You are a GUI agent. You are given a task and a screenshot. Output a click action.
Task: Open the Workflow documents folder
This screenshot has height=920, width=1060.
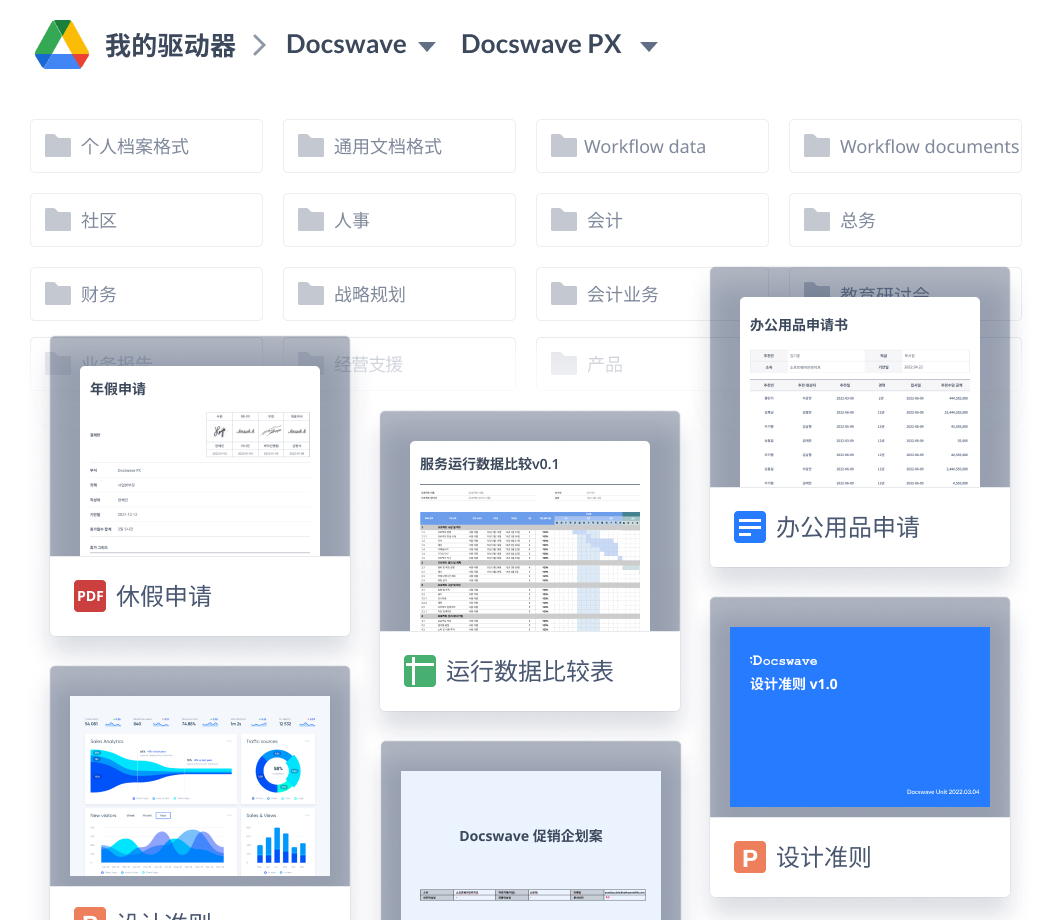point(905,146)
